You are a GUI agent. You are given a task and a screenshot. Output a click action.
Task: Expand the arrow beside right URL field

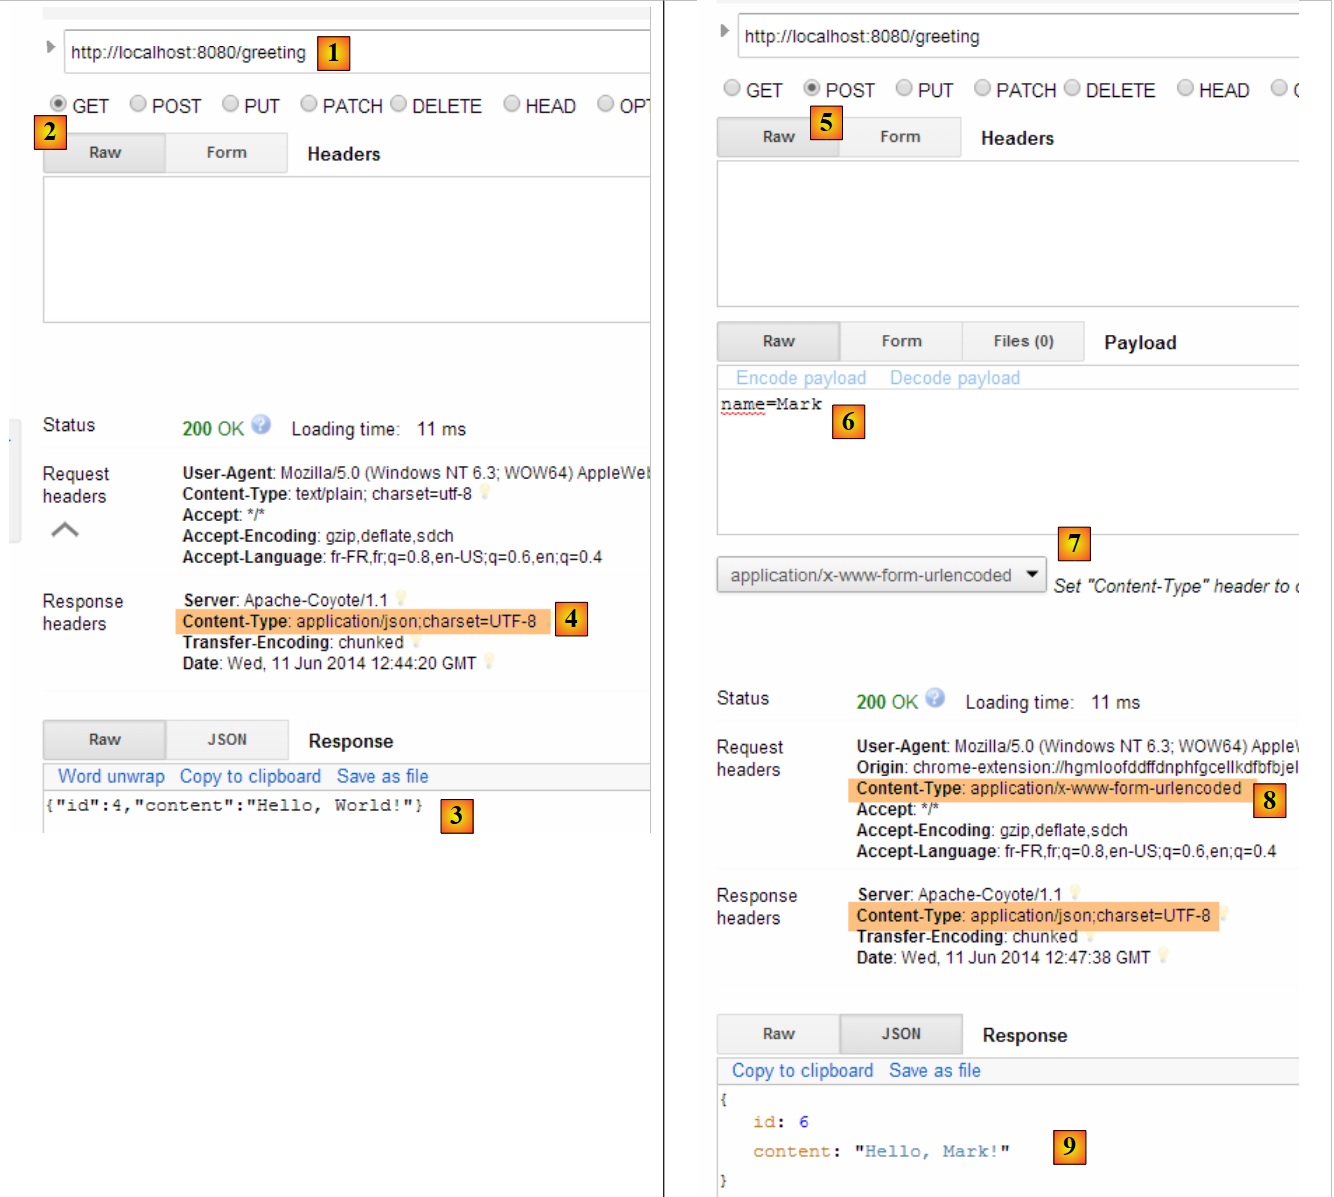[x=724, y=31]
